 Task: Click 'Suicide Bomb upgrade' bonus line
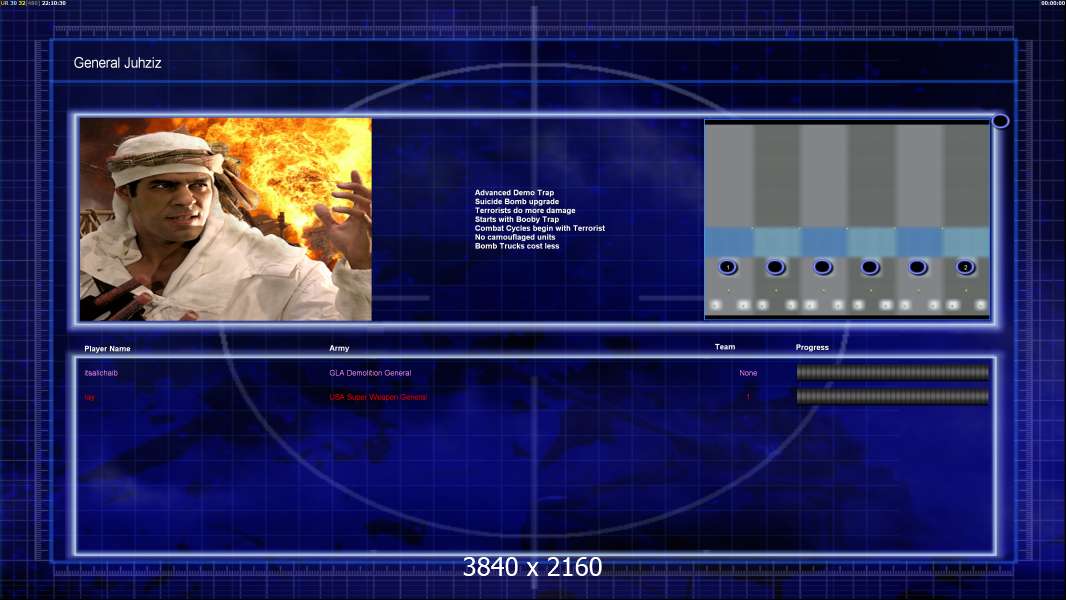pos(517,202)
